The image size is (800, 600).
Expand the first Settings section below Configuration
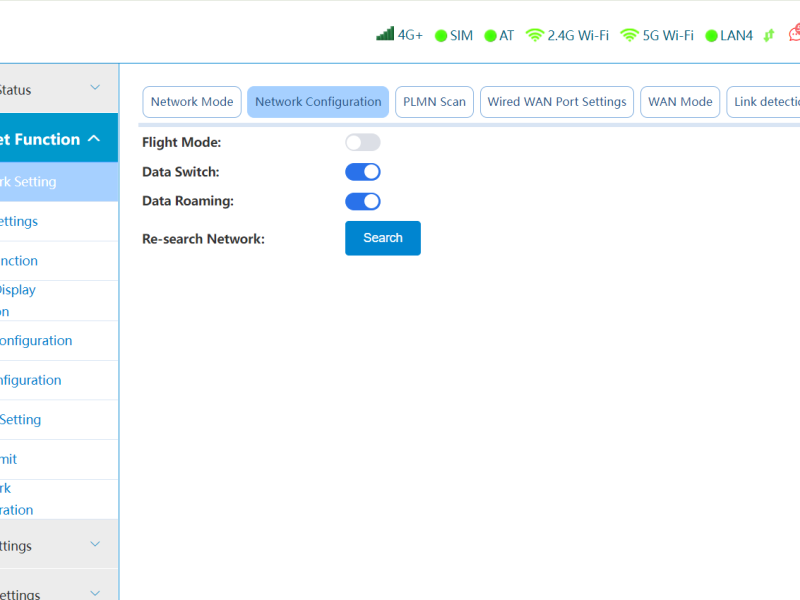95,545
